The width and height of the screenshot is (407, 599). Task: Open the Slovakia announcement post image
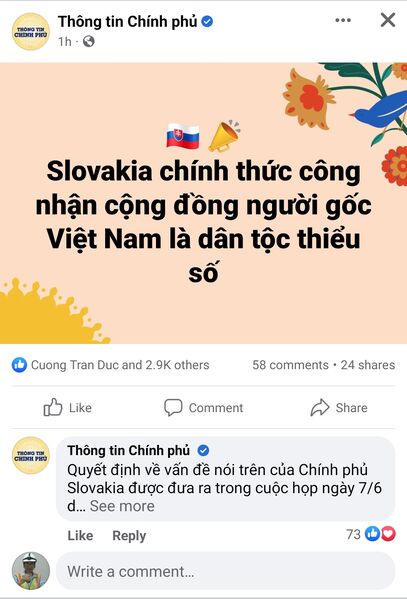pyautogui.click(x=203, y=203)
